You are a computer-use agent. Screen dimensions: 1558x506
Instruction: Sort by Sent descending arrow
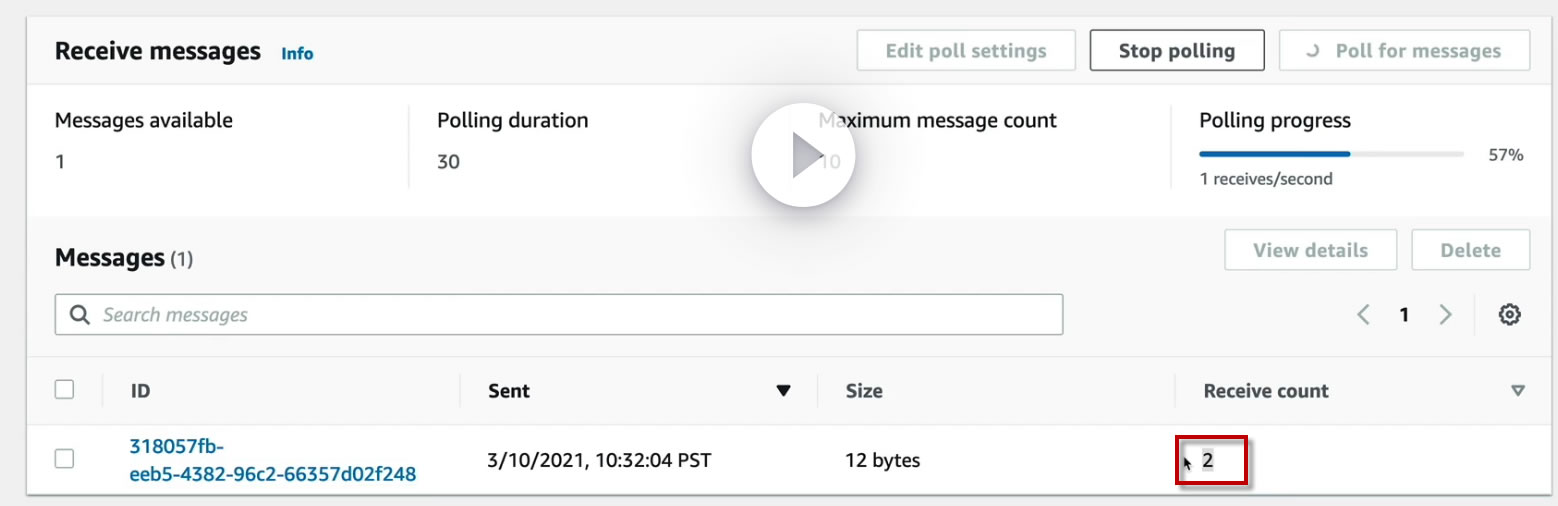click(784, 391)
